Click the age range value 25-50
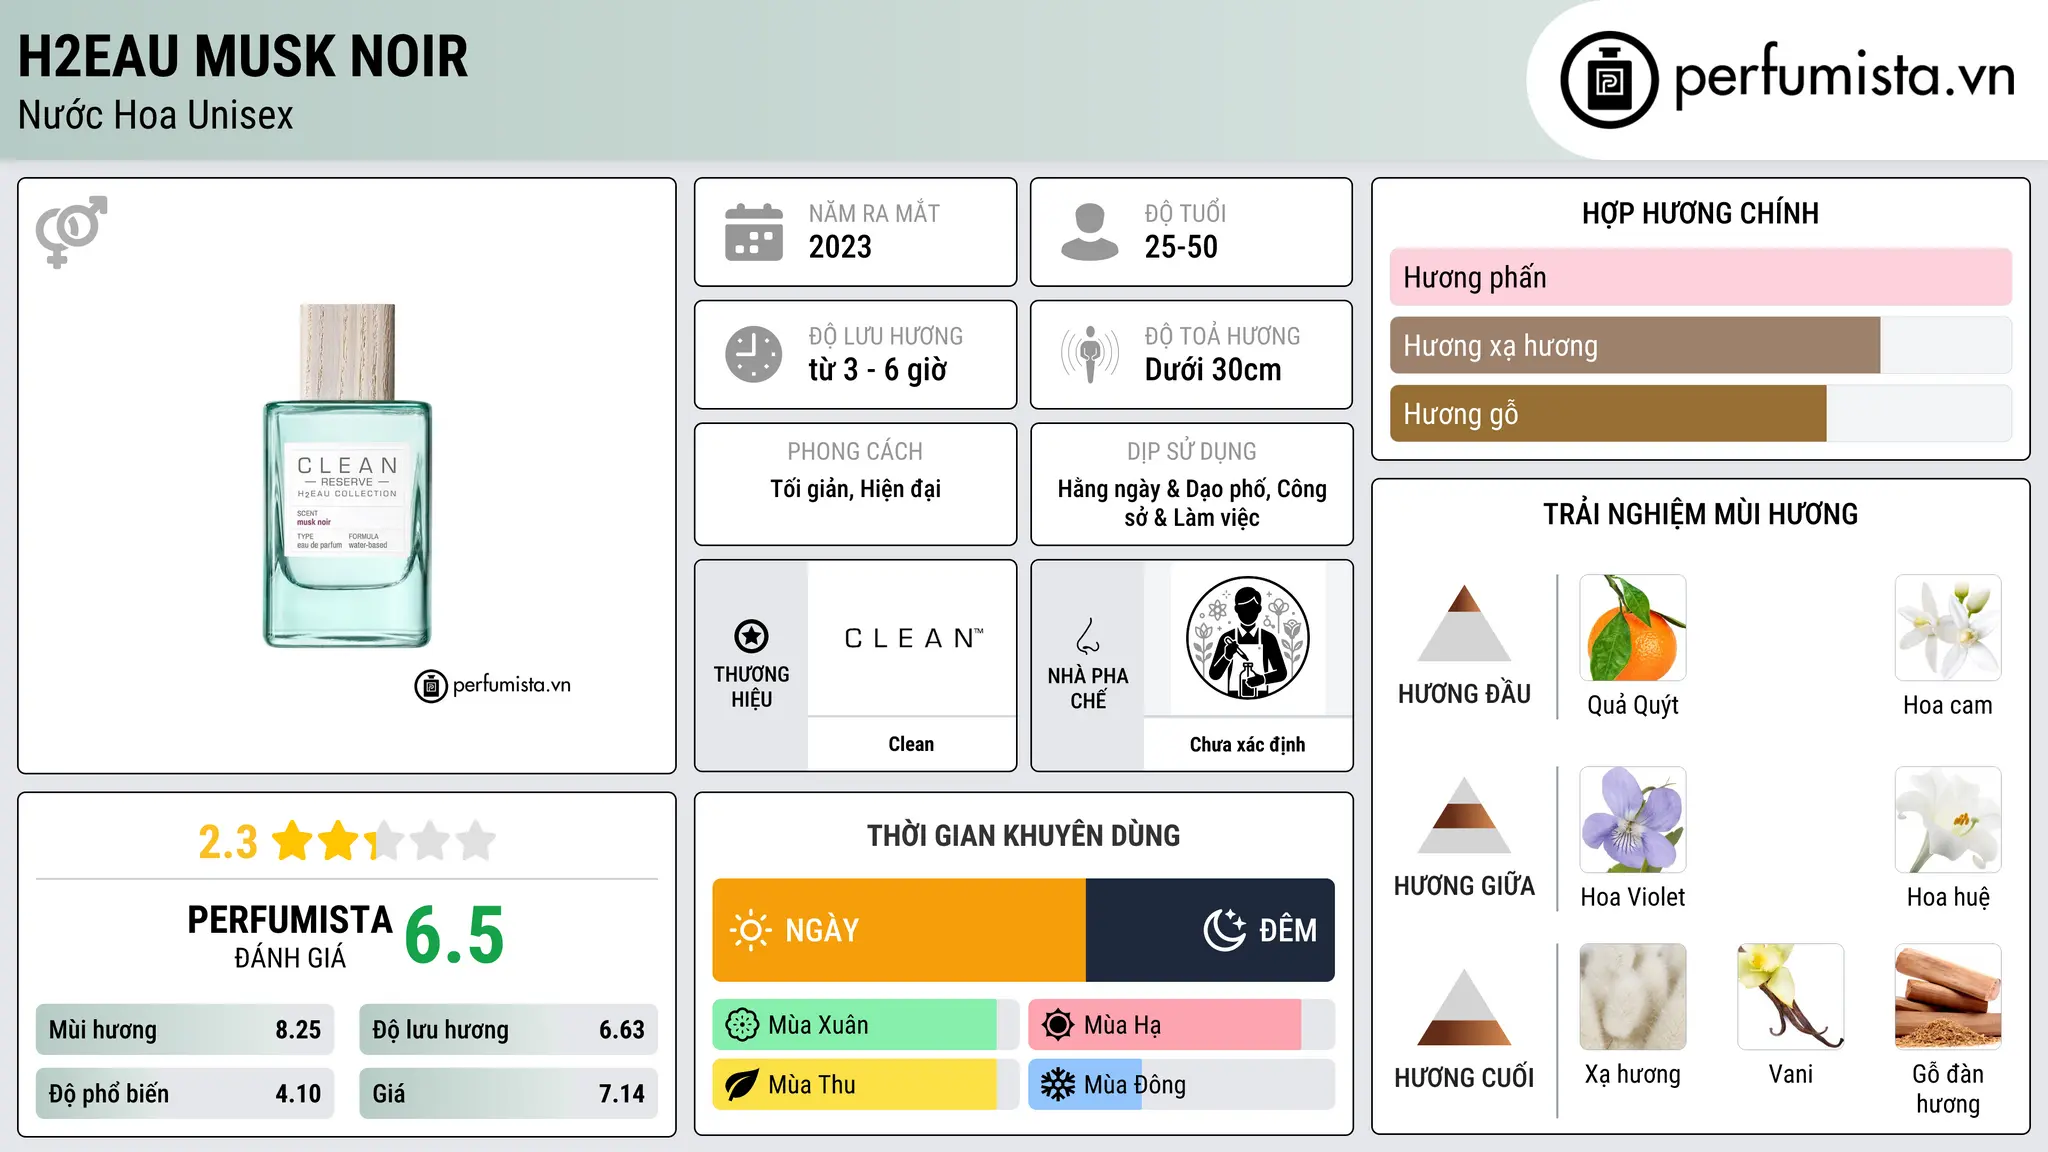The image size is (2048, 1152). (x=1181, y=247)
